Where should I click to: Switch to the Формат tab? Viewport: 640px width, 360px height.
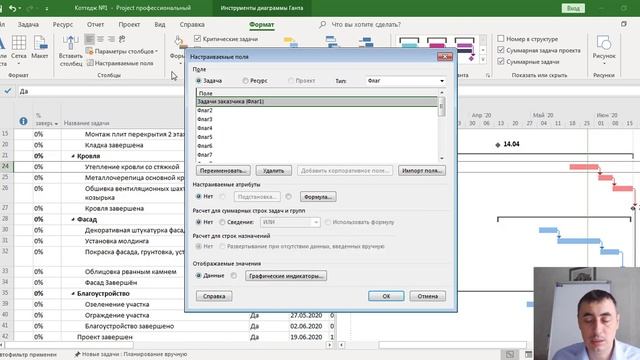click(262, 24)
